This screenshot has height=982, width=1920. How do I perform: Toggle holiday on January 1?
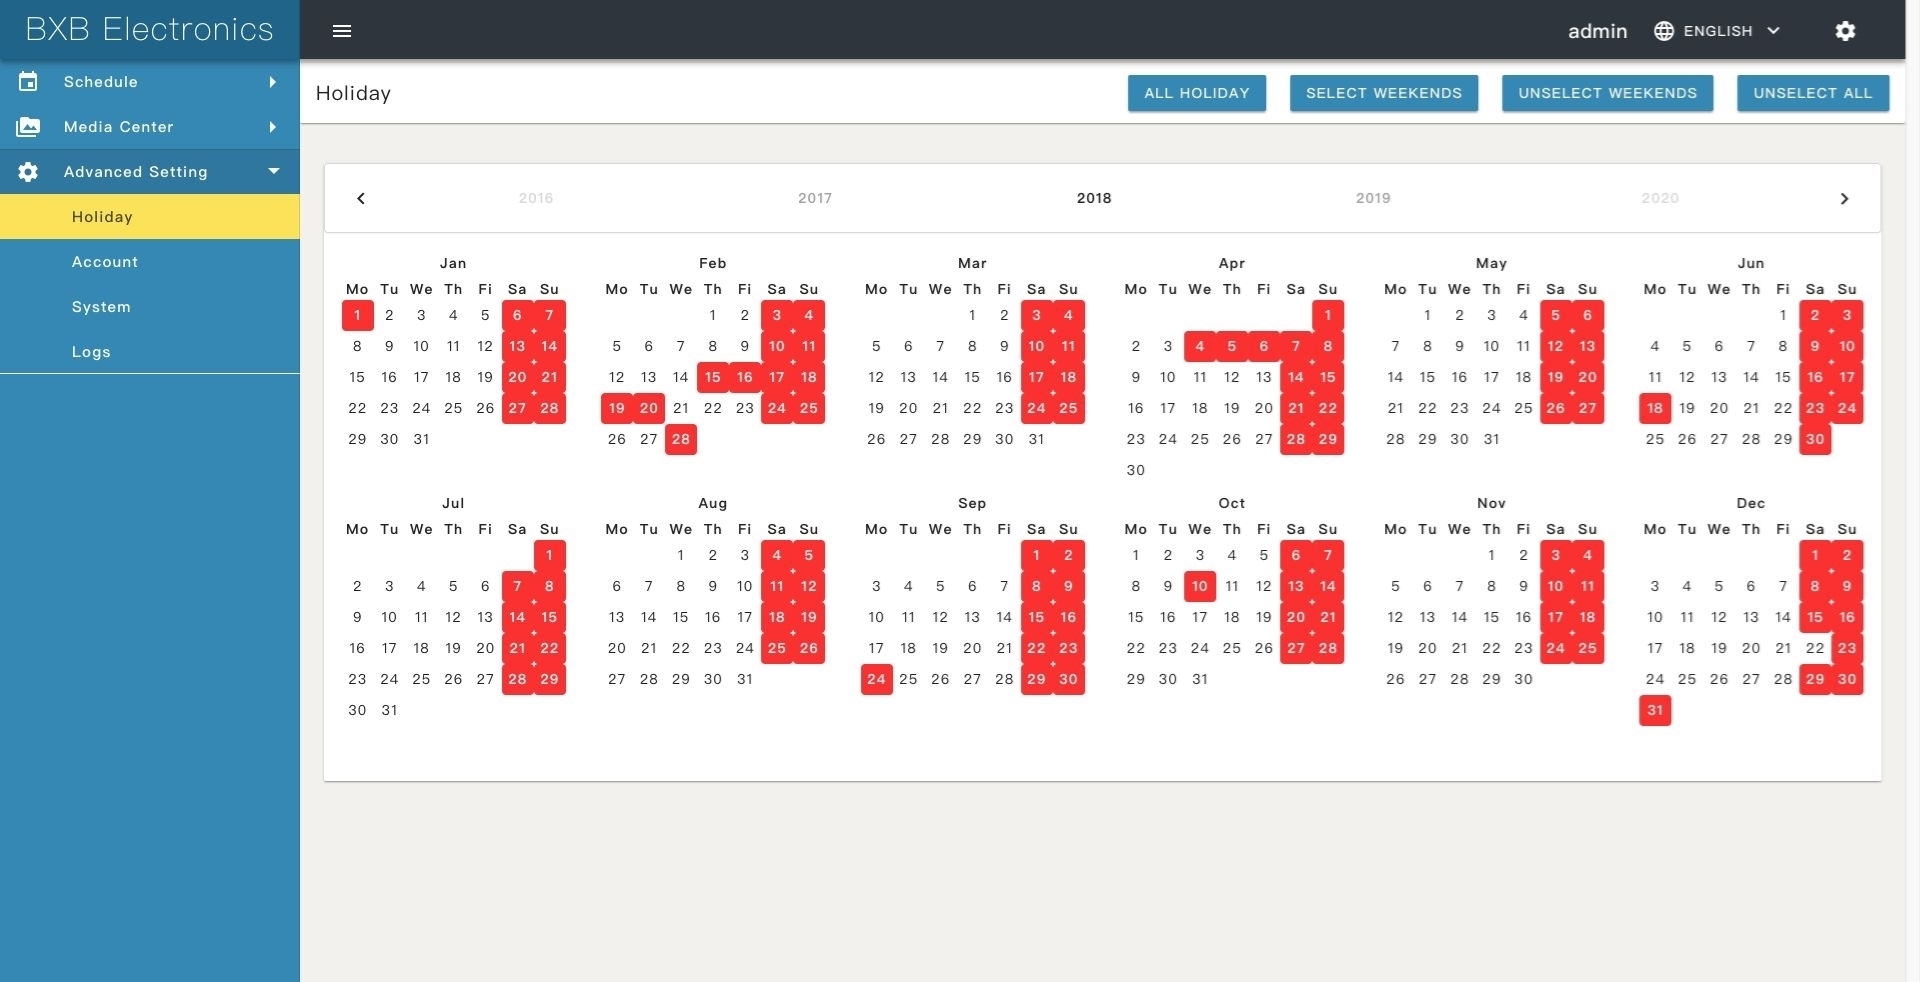pos(357,315)
